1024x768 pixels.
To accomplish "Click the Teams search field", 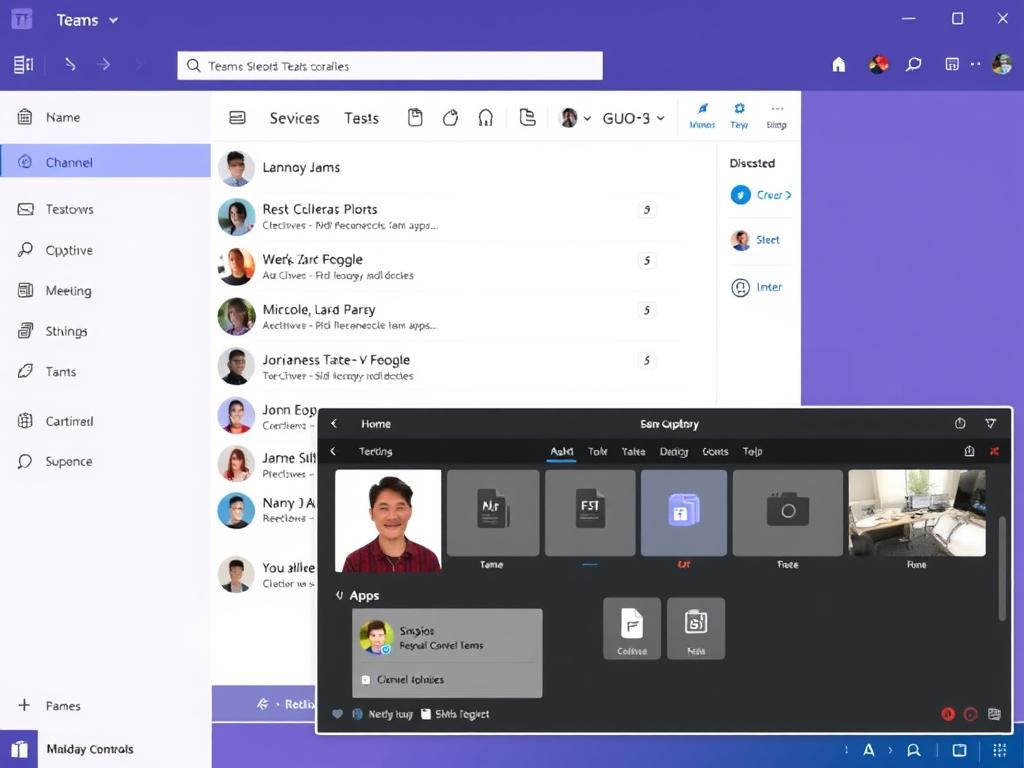I will coord(390,66).
